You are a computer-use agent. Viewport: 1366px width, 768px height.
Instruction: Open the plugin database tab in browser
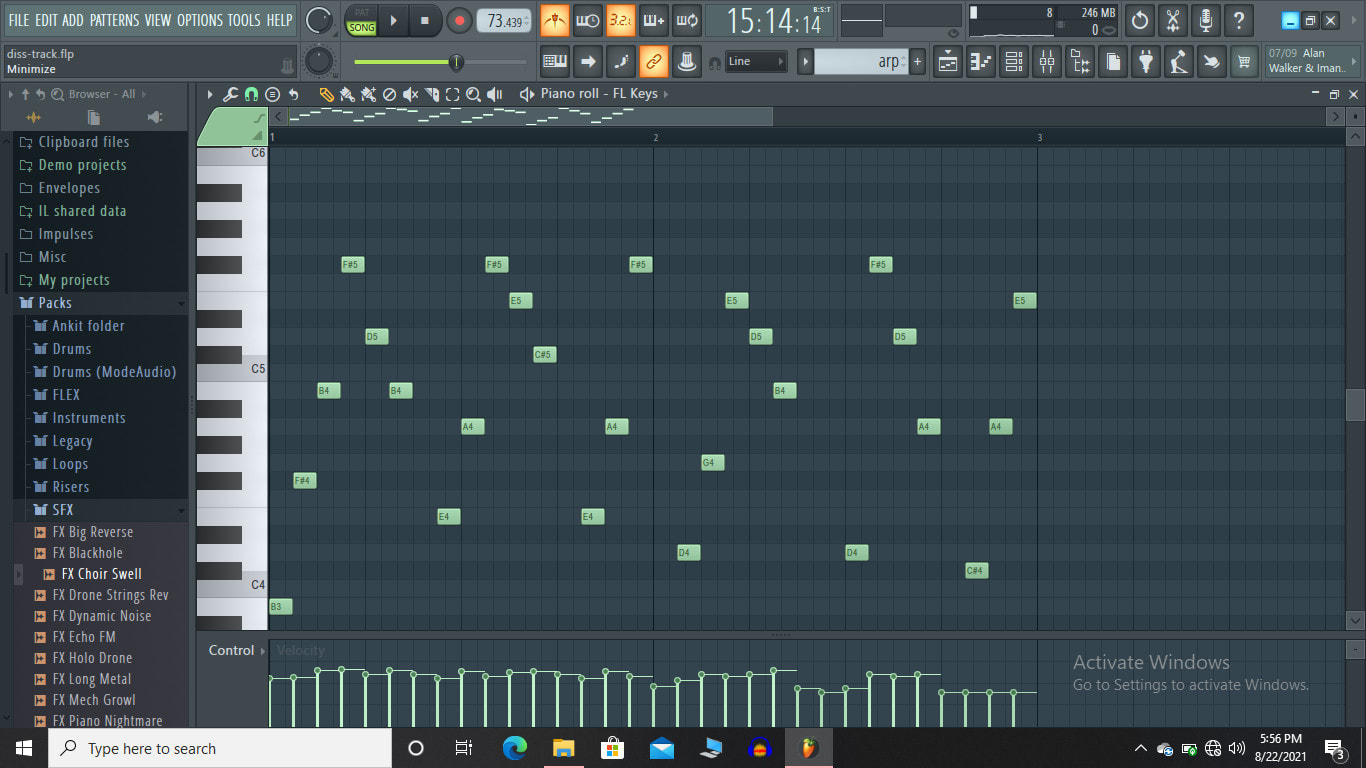pyautogui.click(x=154, y=117)
